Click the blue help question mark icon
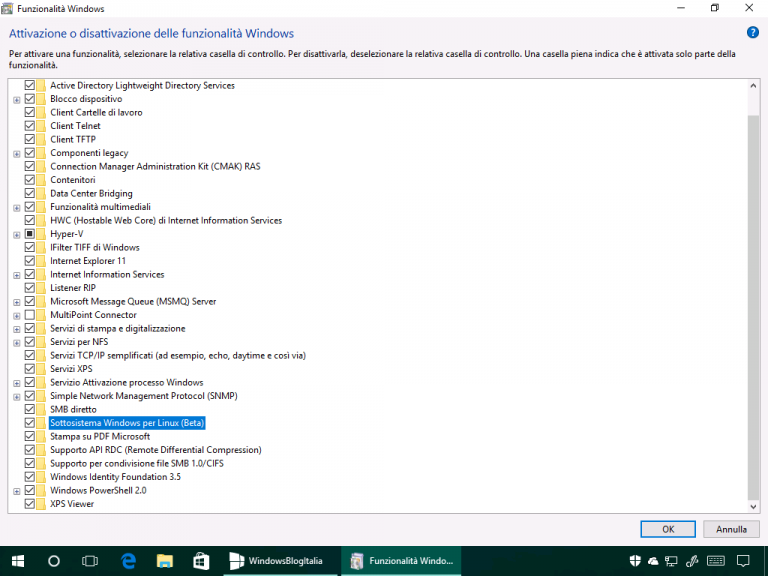The width and height of the screenshot is (768, 576). [x=752, y=33]
